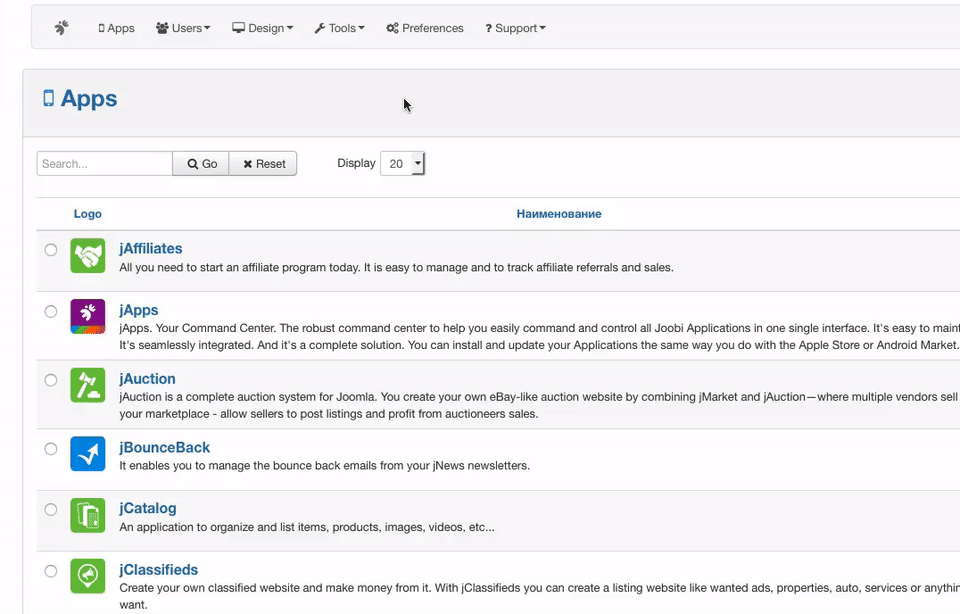Open the jApps app link
This screenshot has width=960, height=614.
coord(139,310)
